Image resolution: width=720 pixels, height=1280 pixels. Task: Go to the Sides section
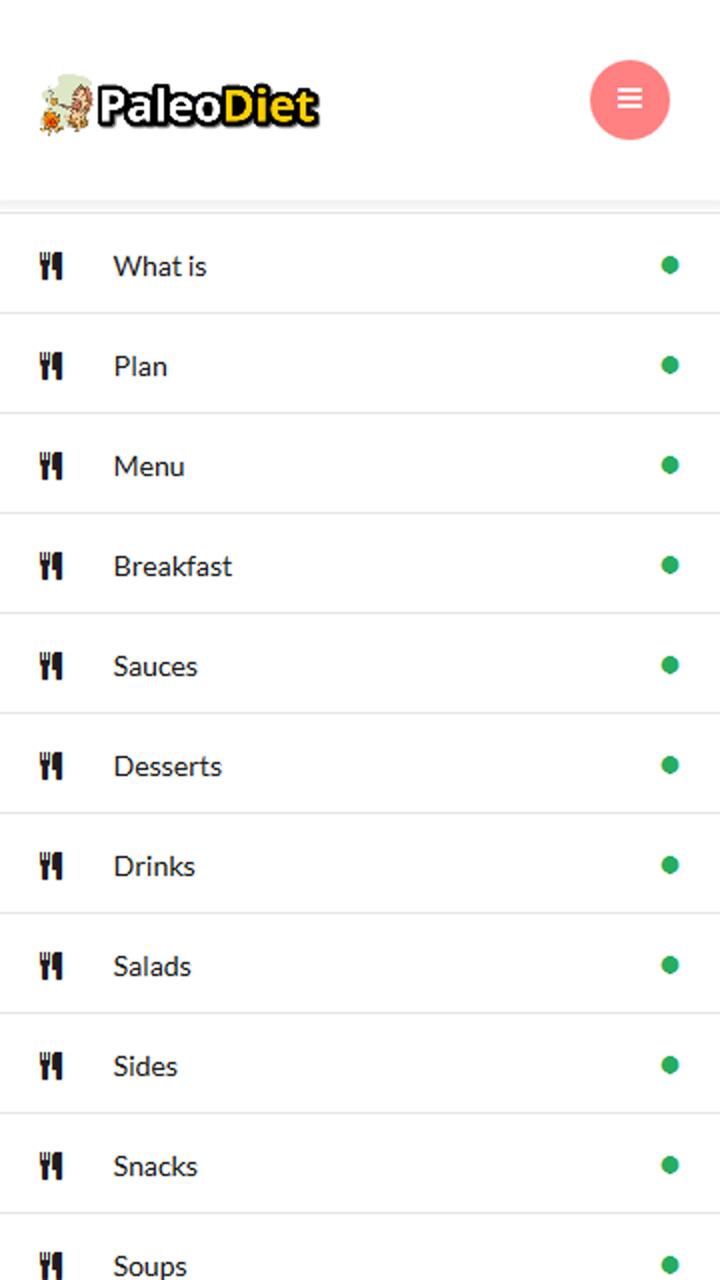(x=145, y=1066)
